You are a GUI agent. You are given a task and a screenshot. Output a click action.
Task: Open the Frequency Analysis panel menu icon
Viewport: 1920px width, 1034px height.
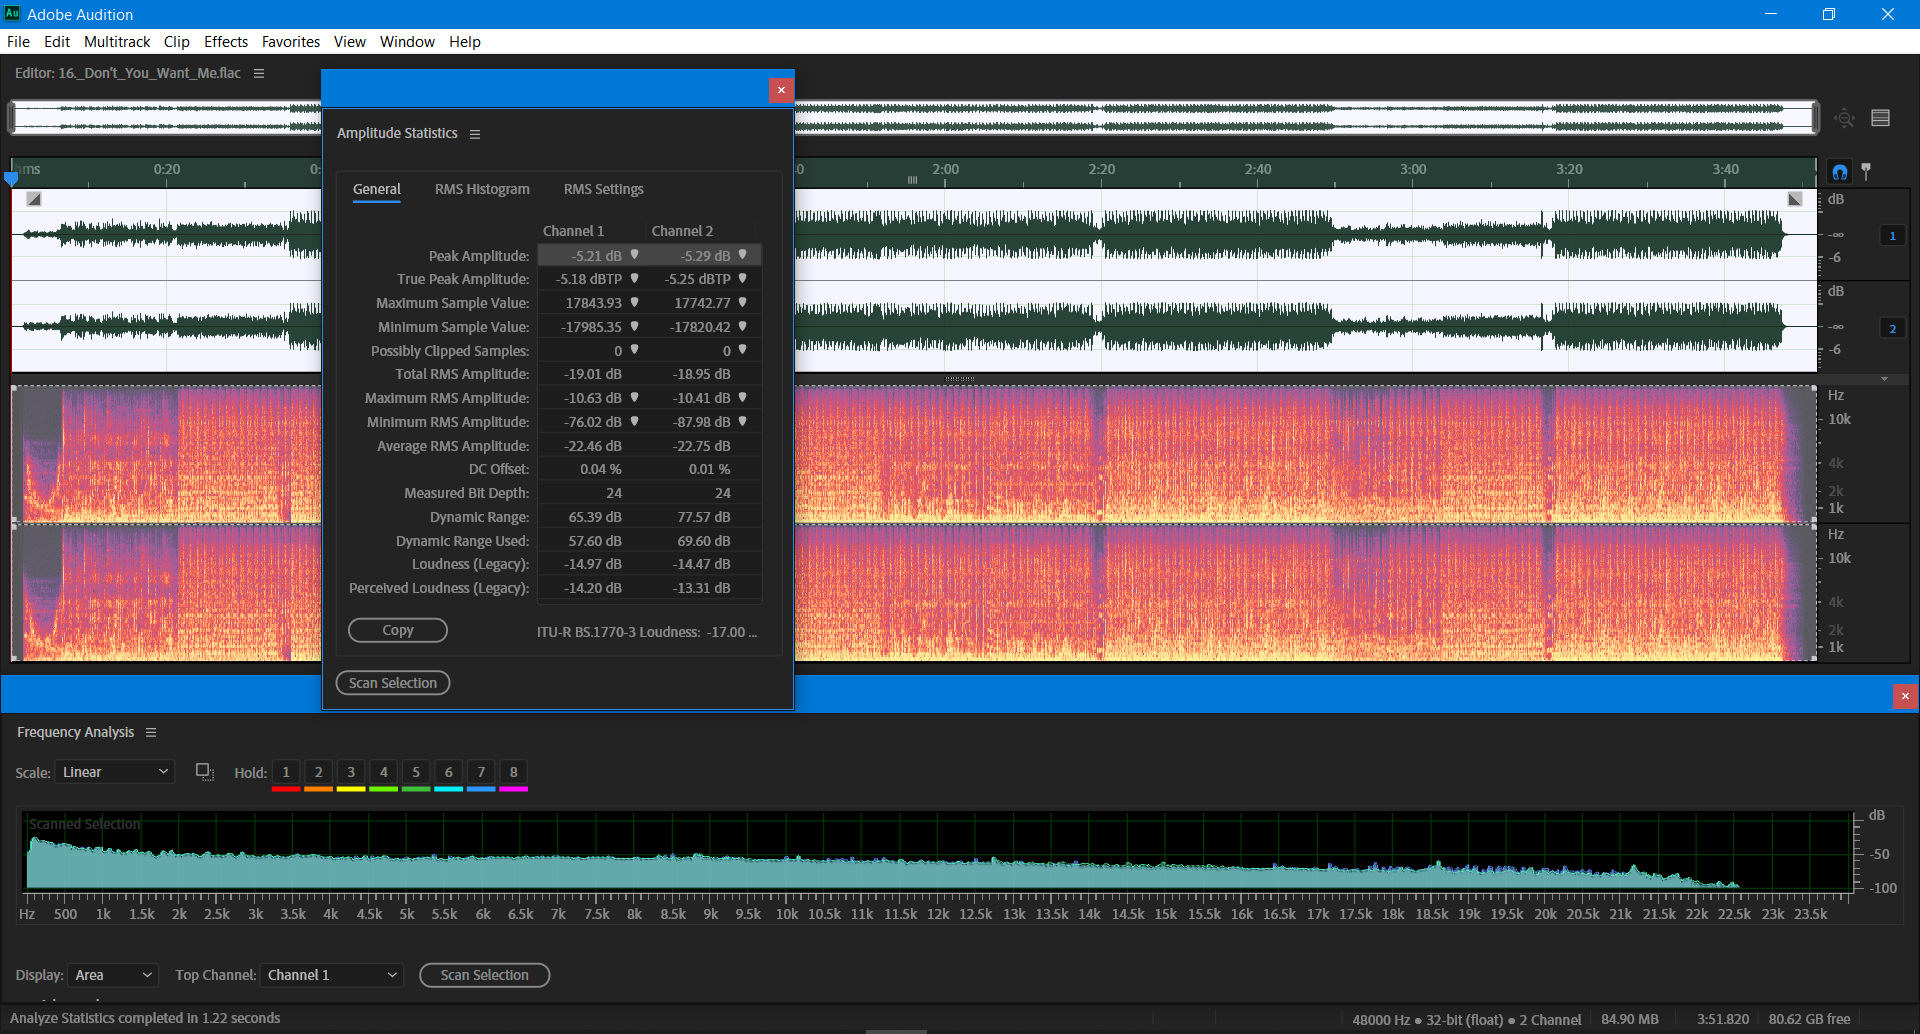click(151, 732)
